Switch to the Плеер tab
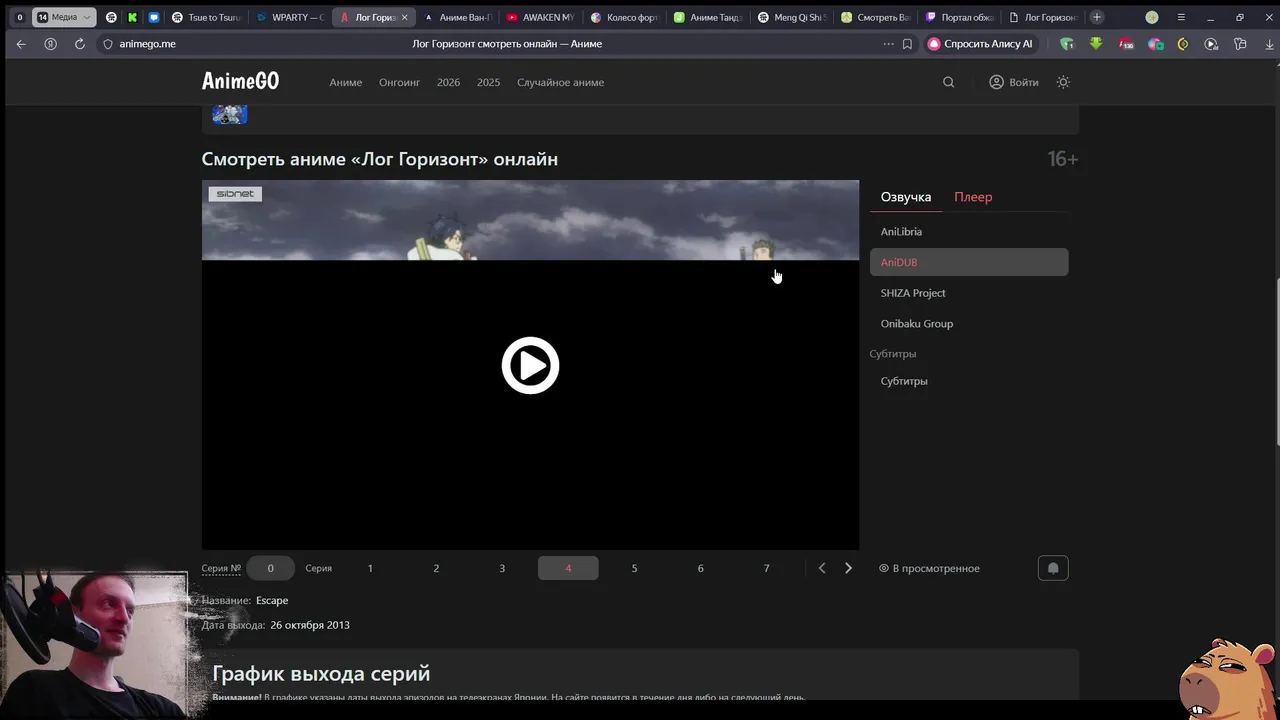The image size is (1280, 720). pos(973,197)
